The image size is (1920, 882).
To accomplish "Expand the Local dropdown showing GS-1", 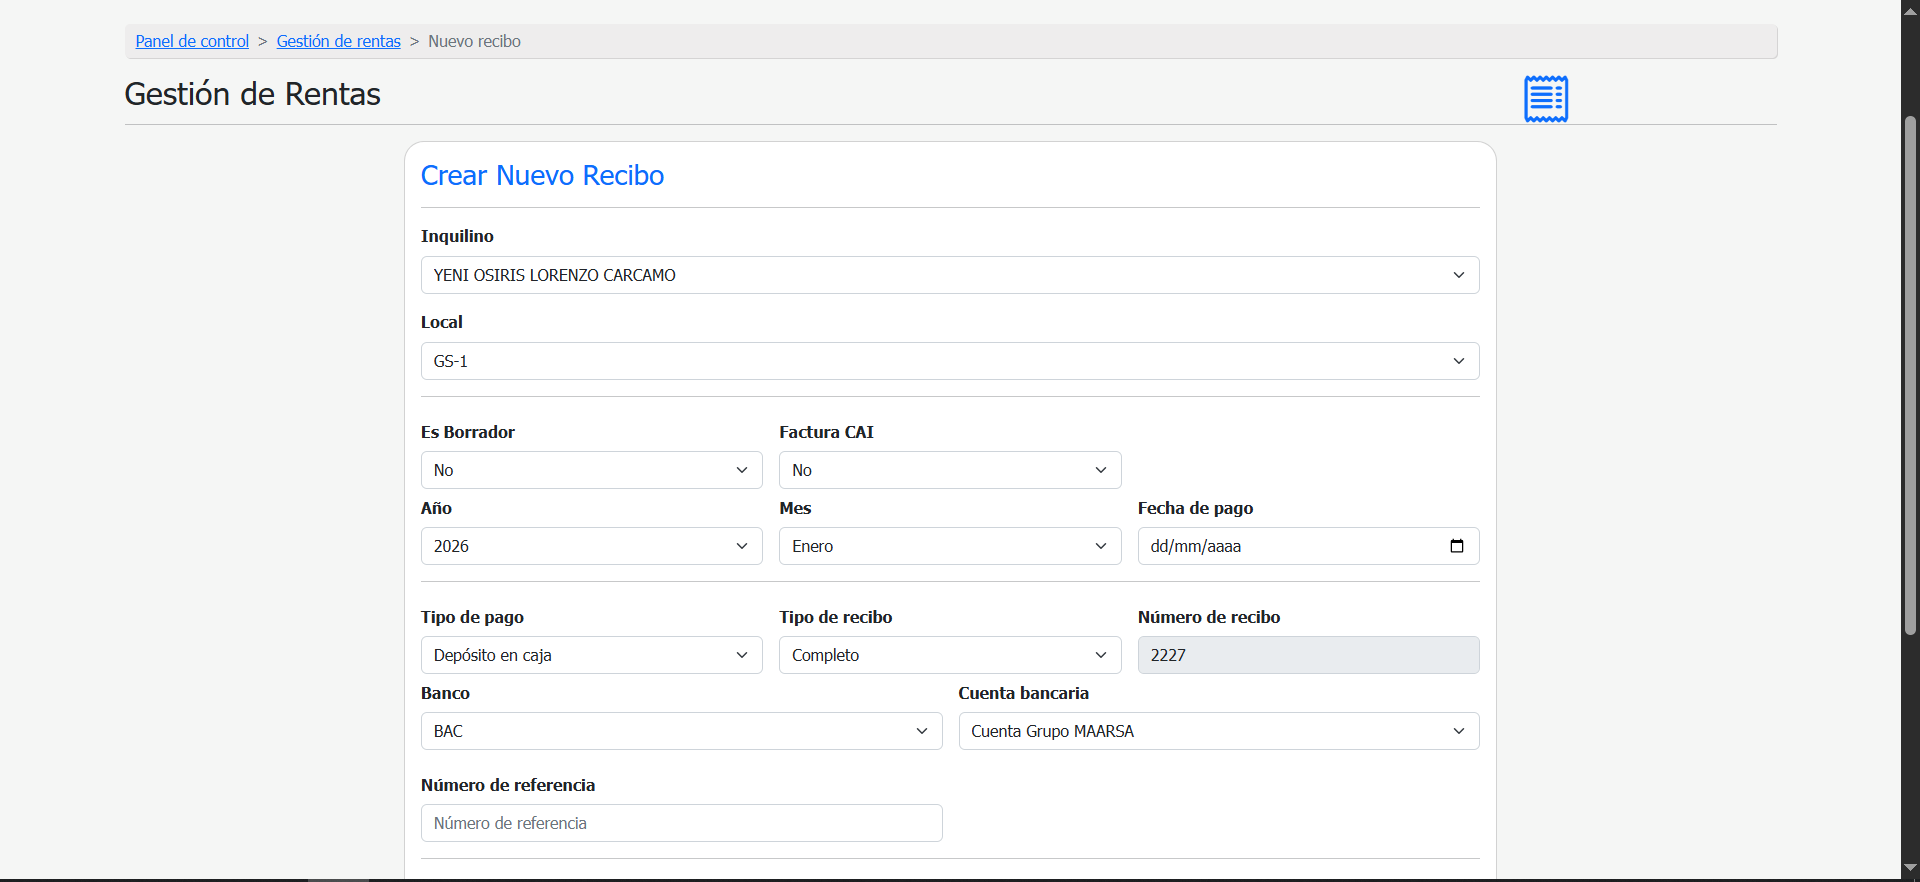I will click(x=949, y=361).
